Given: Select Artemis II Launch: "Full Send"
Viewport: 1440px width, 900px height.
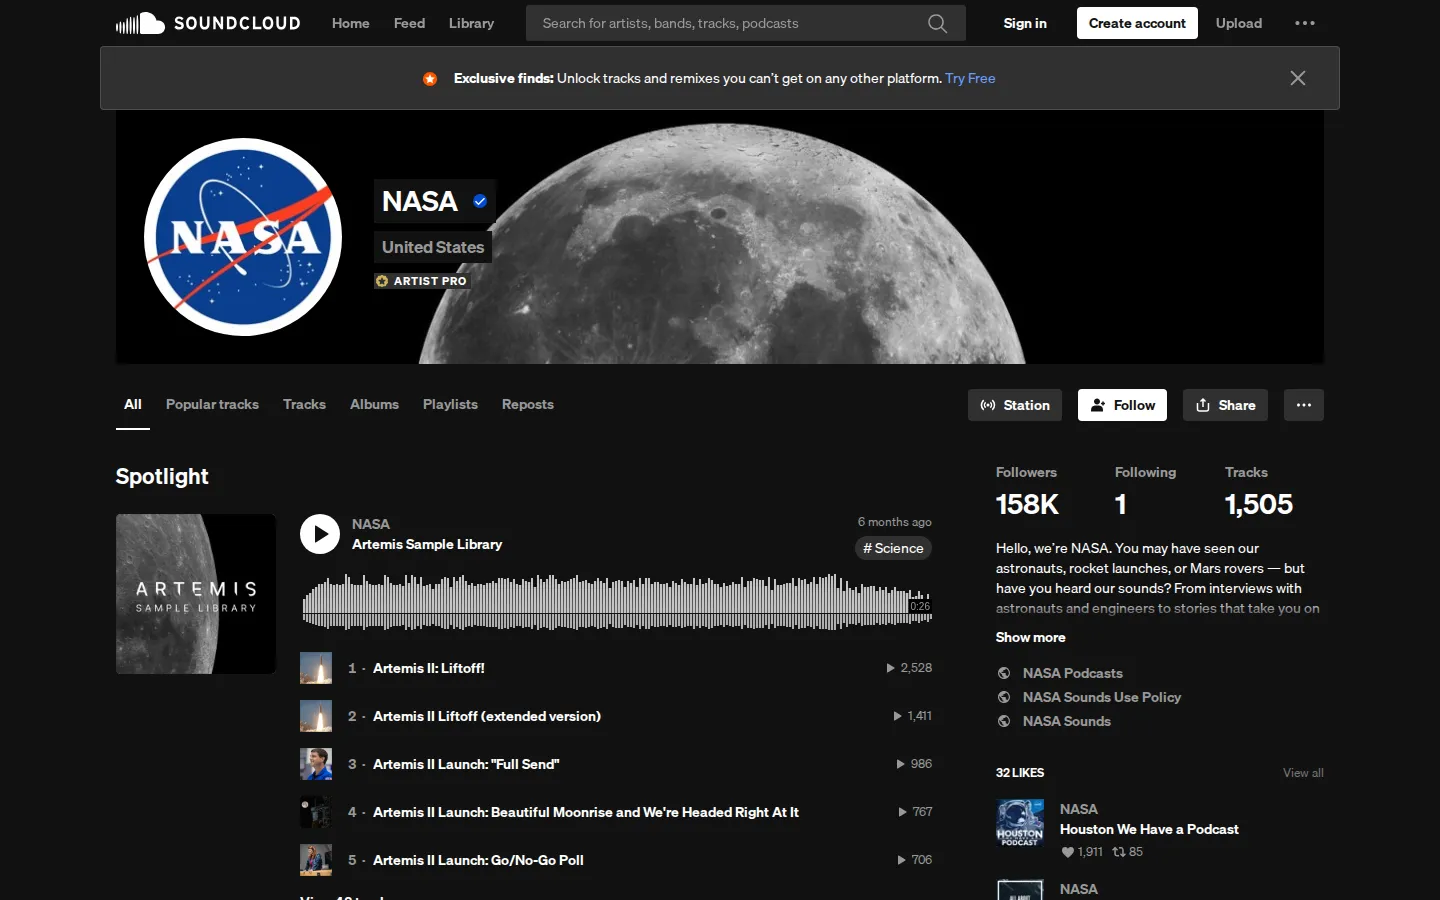Looking at the screenshot, I should (466, 764).
